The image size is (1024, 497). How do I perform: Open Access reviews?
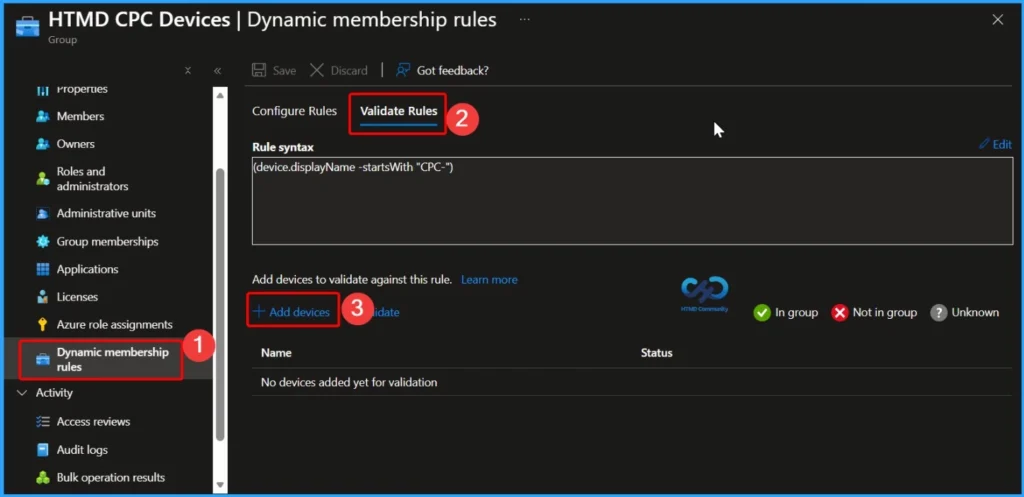93,422
